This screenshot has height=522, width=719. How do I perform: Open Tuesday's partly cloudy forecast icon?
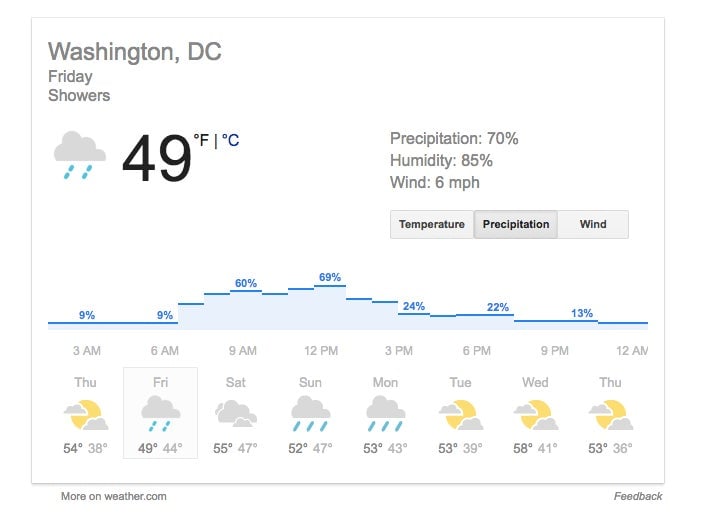[x=461, y=415]
